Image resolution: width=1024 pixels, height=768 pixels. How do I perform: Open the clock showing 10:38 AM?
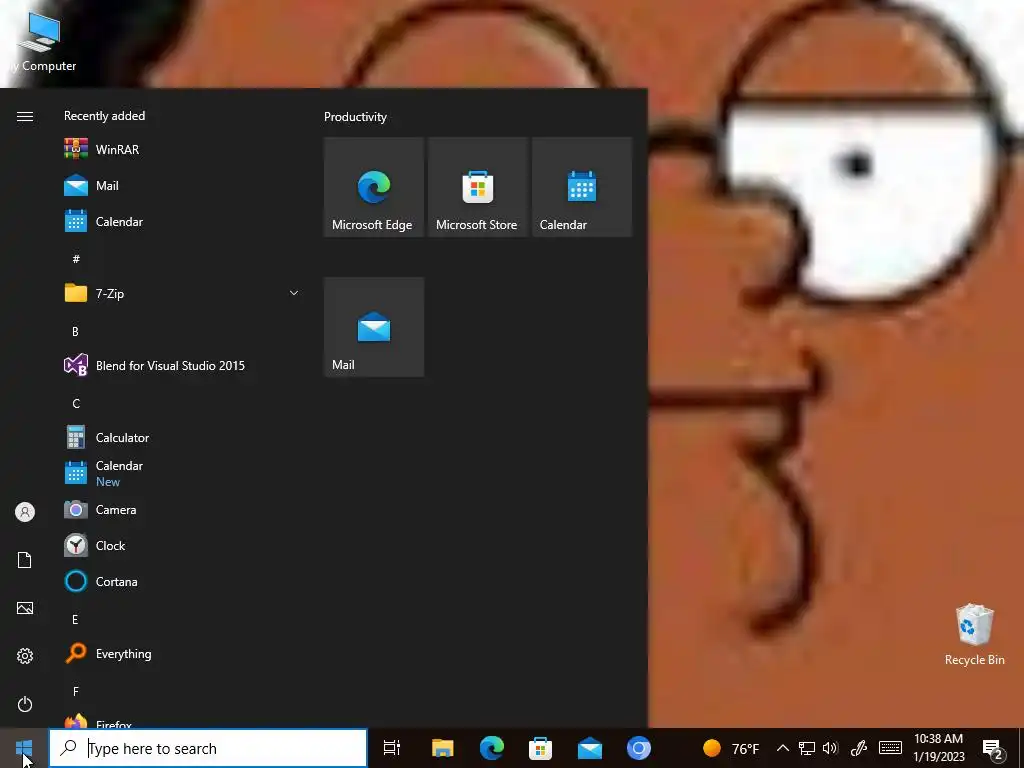(x=938, y=748)
